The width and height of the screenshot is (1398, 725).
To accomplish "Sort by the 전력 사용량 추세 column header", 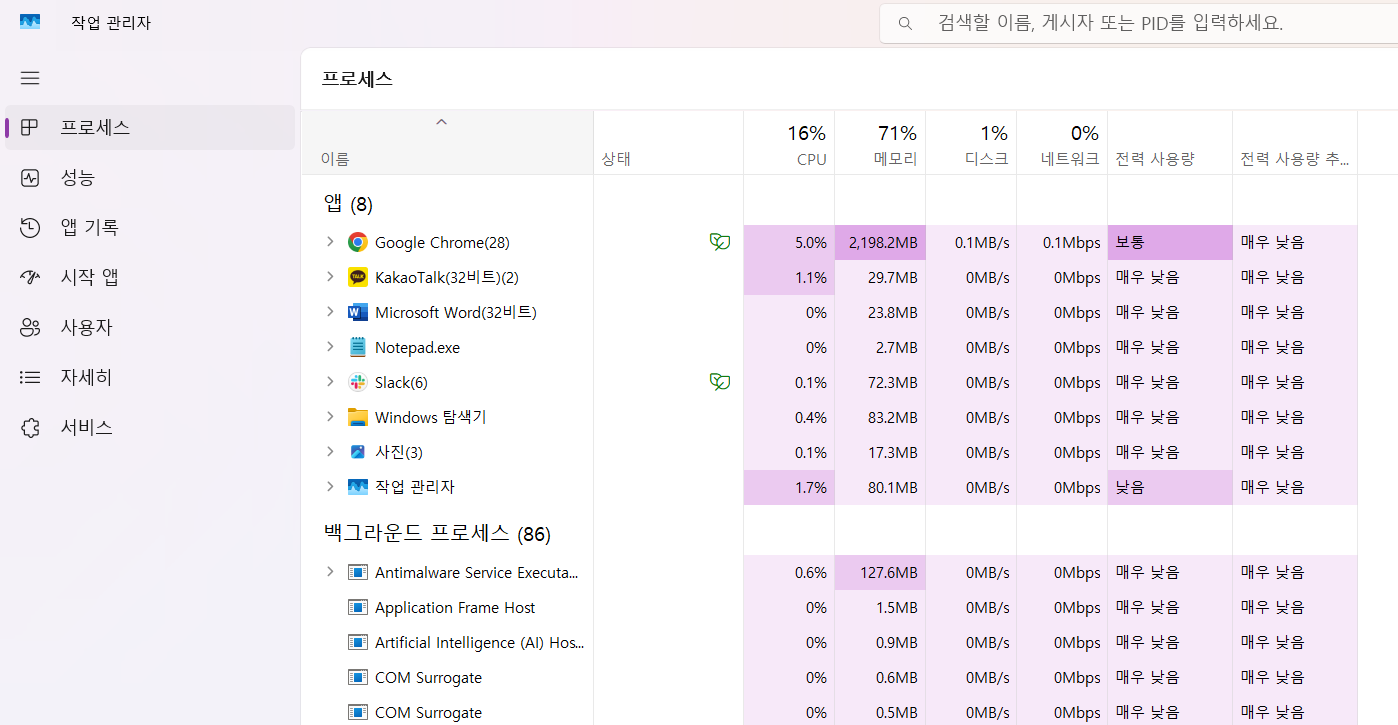I will click(1295, 143).
